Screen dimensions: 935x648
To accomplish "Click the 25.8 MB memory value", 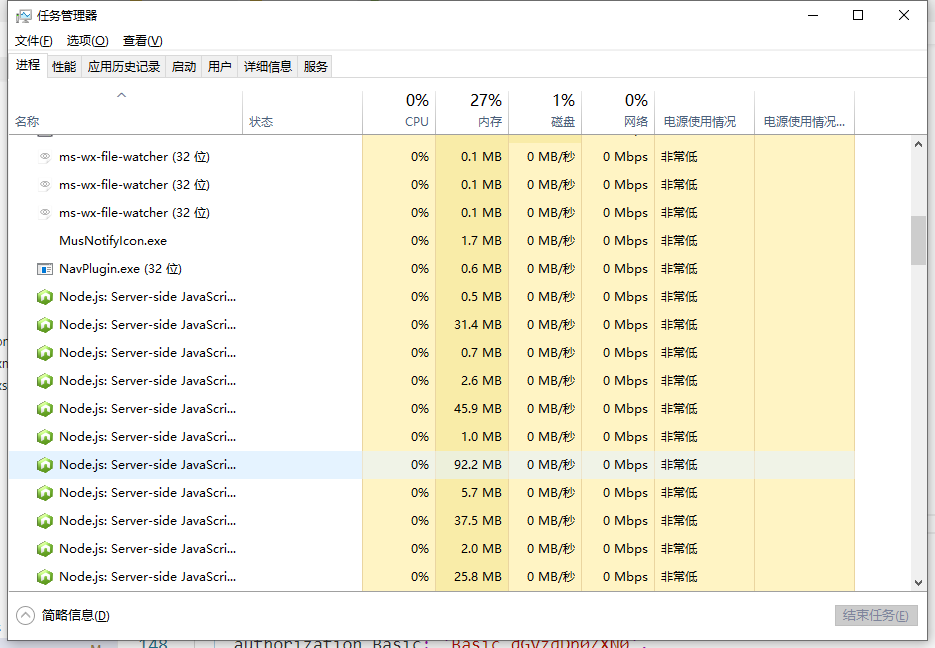I will click(478, 577).
